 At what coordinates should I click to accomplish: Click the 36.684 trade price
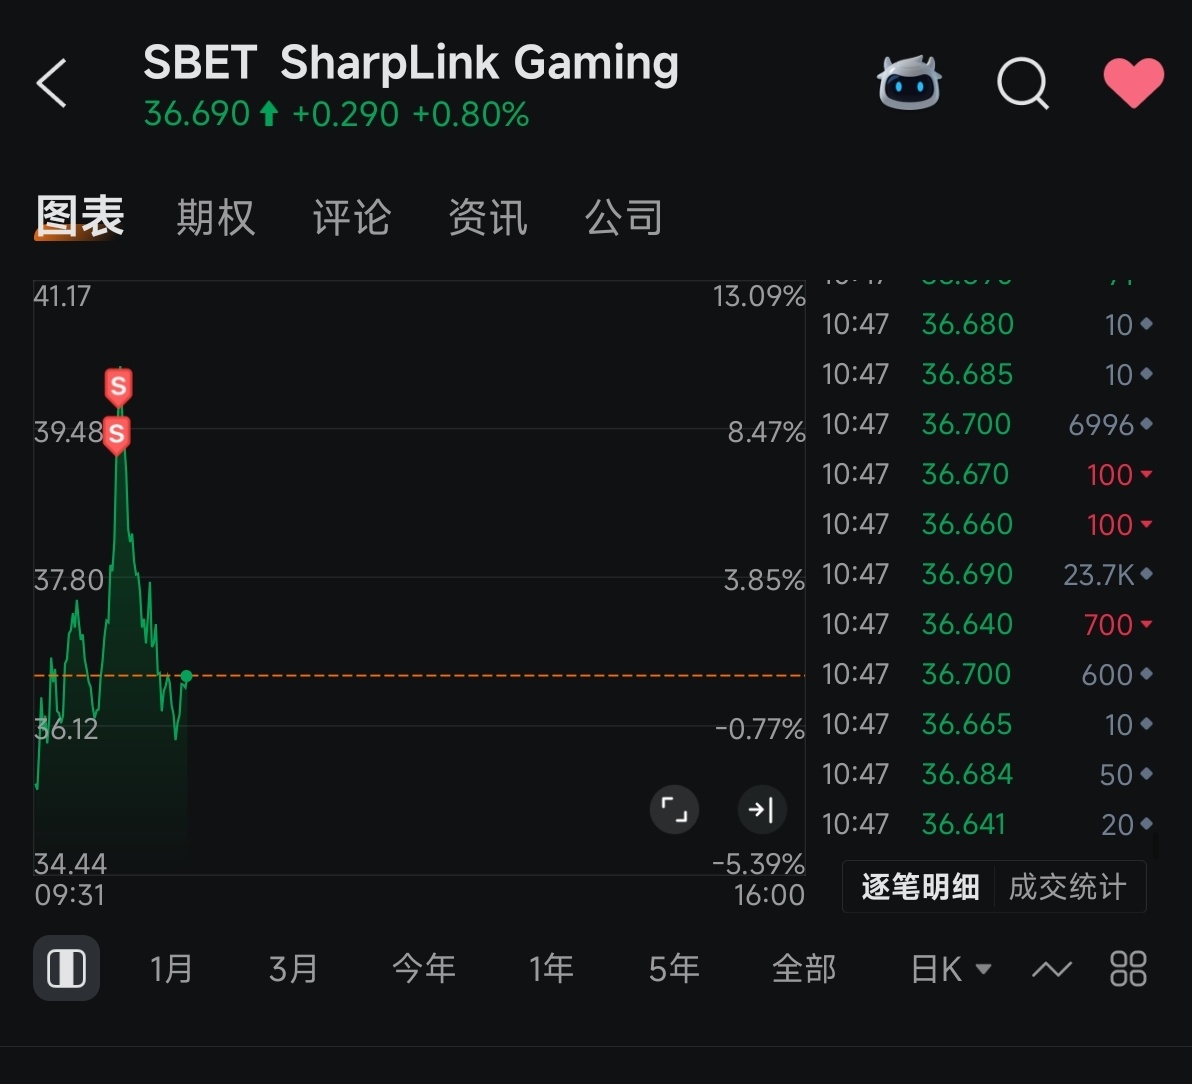(x=967, y=775)
